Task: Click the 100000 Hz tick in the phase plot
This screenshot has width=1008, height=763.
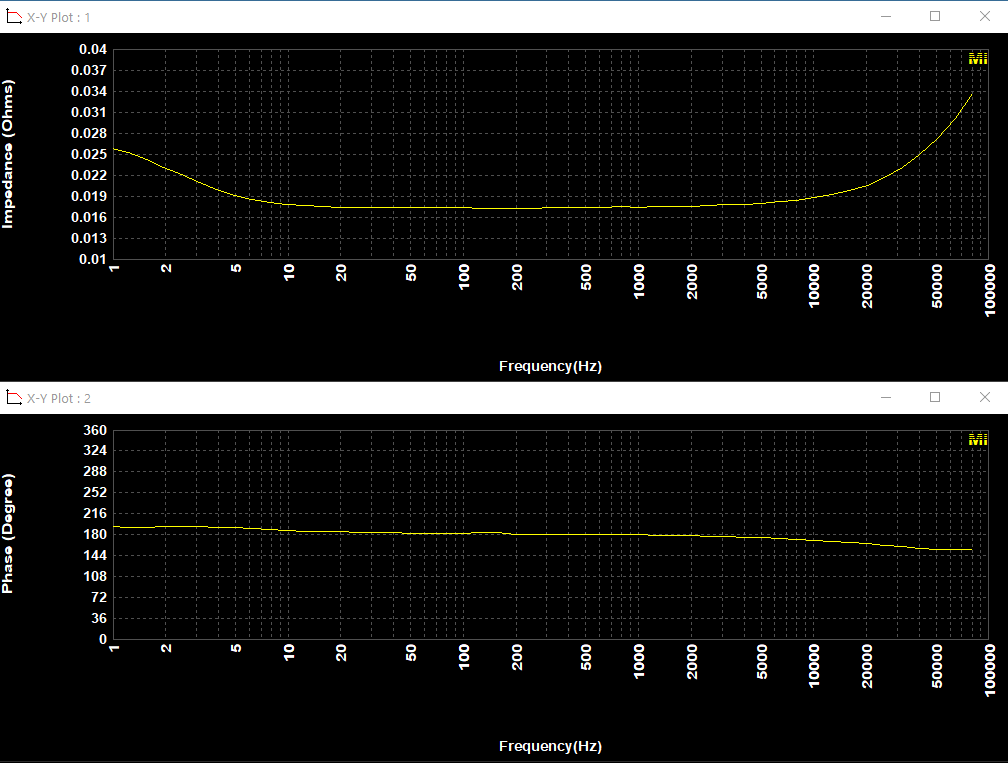Action: tap(991, 668)
